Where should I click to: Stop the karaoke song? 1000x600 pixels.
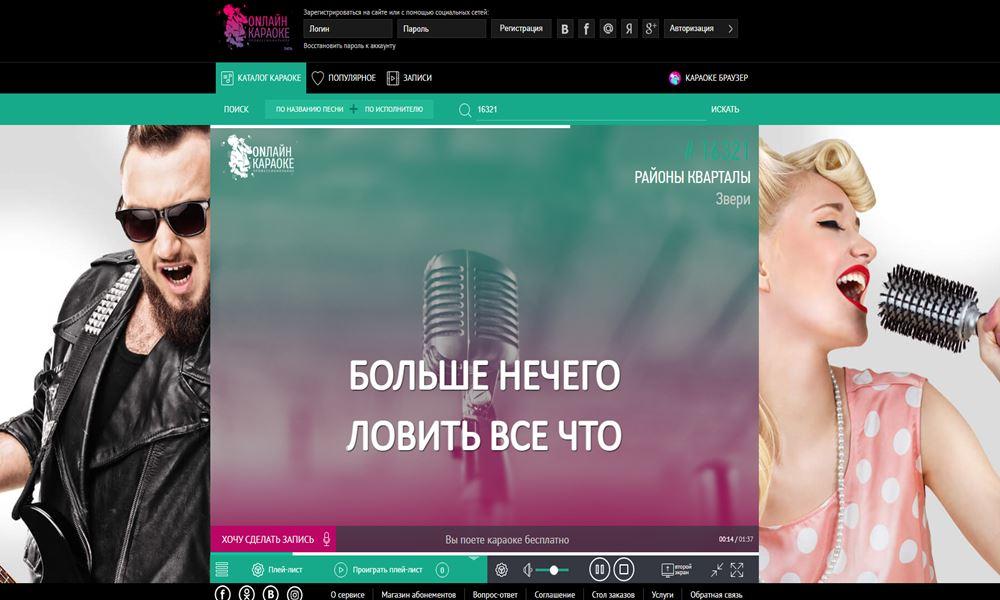[x=624, y=570]
